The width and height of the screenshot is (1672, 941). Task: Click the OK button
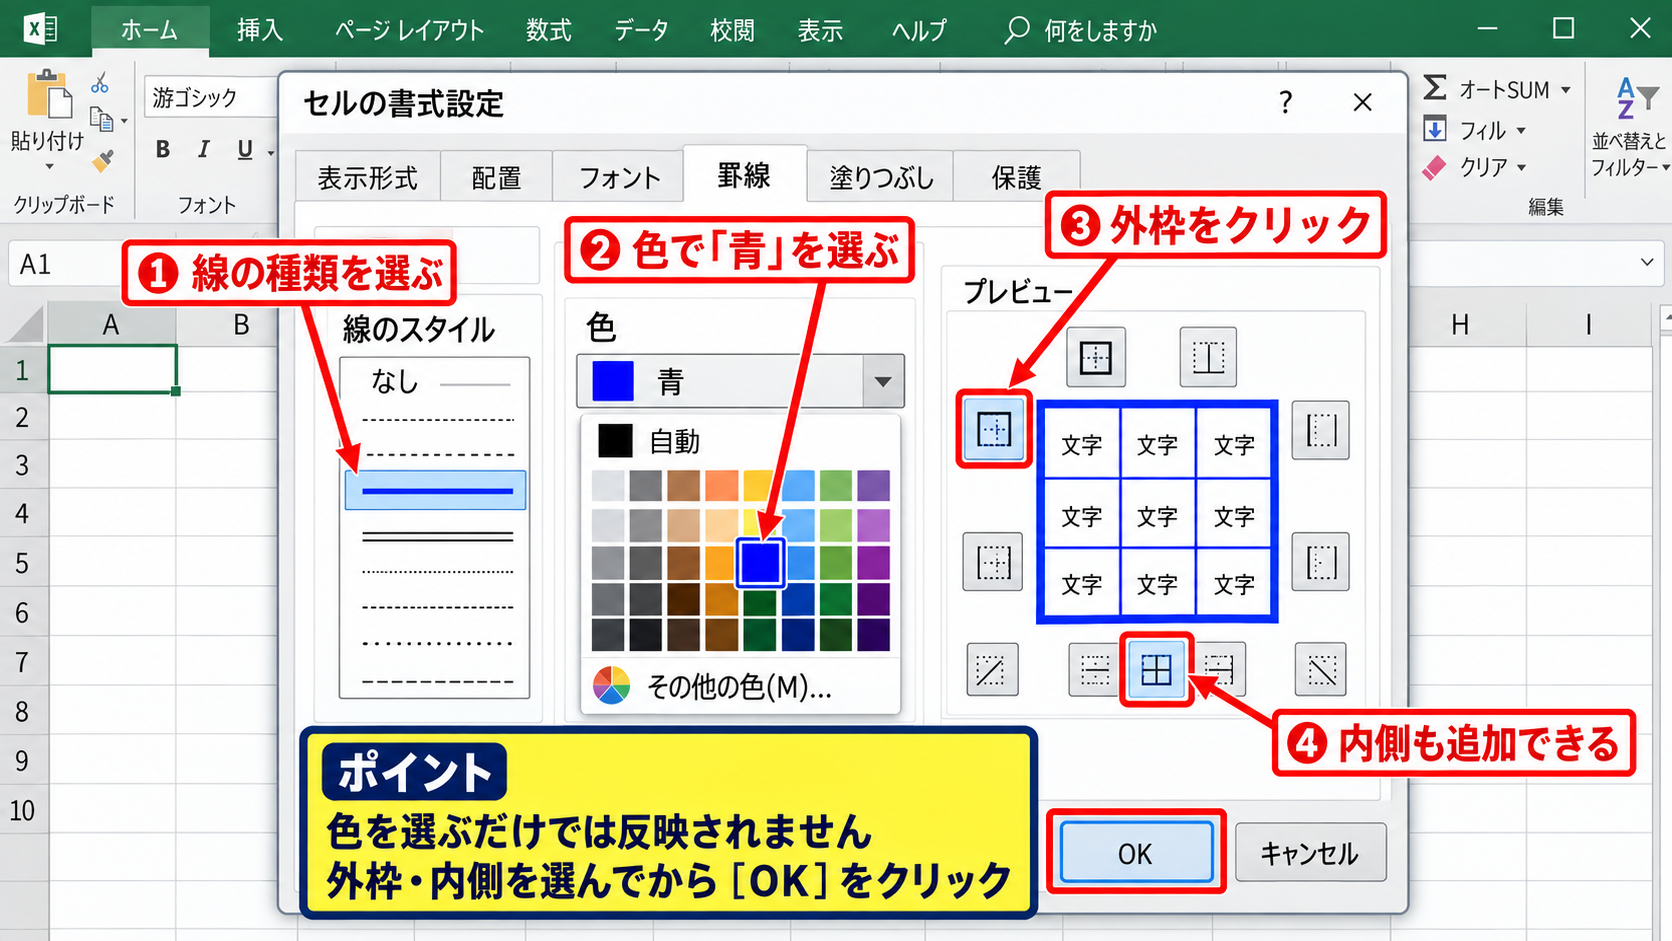tap(1136, 853)
